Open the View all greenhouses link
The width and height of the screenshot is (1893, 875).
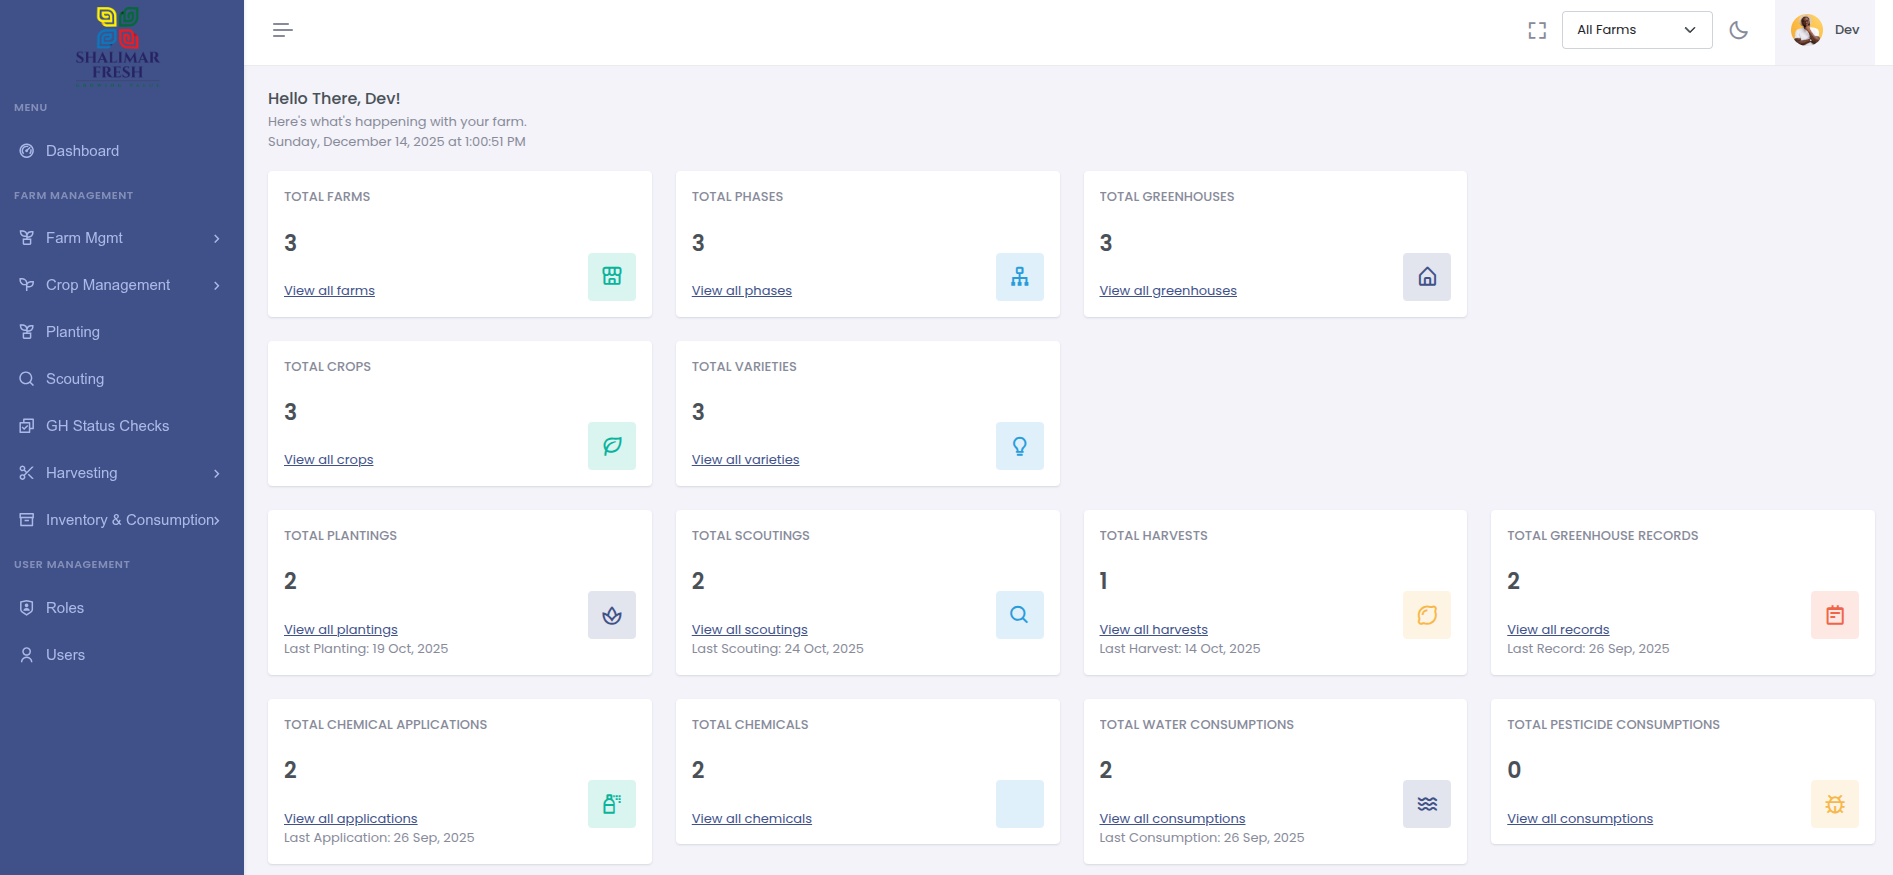[1167, 291]
